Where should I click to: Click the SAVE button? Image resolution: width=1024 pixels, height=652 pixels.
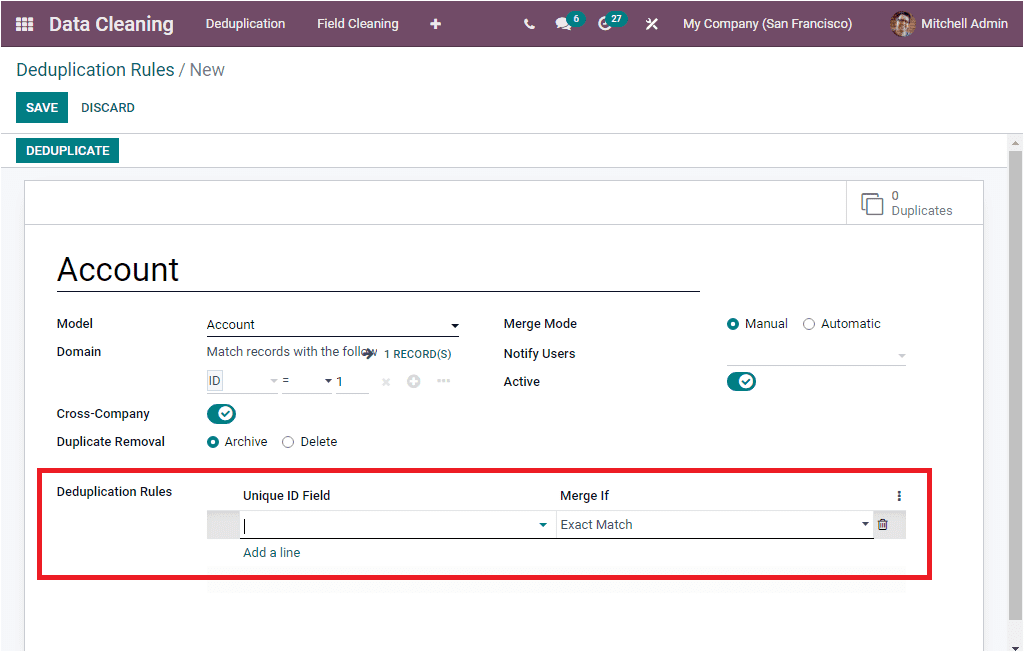tap(42, 108)
